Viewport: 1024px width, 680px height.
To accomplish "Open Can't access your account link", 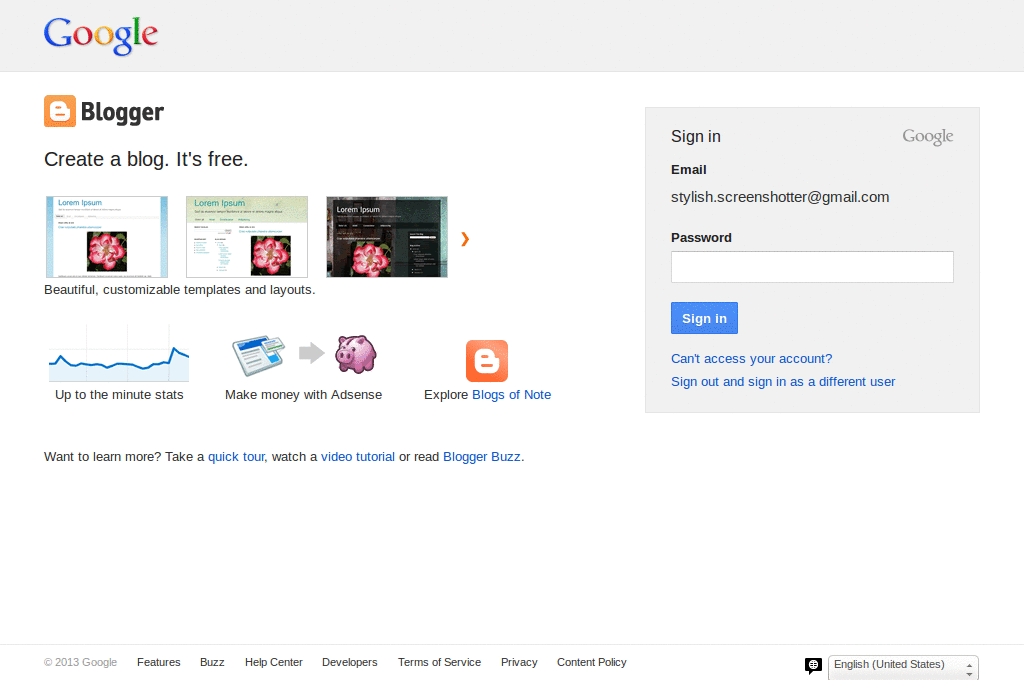I will [x=752, y=359].
